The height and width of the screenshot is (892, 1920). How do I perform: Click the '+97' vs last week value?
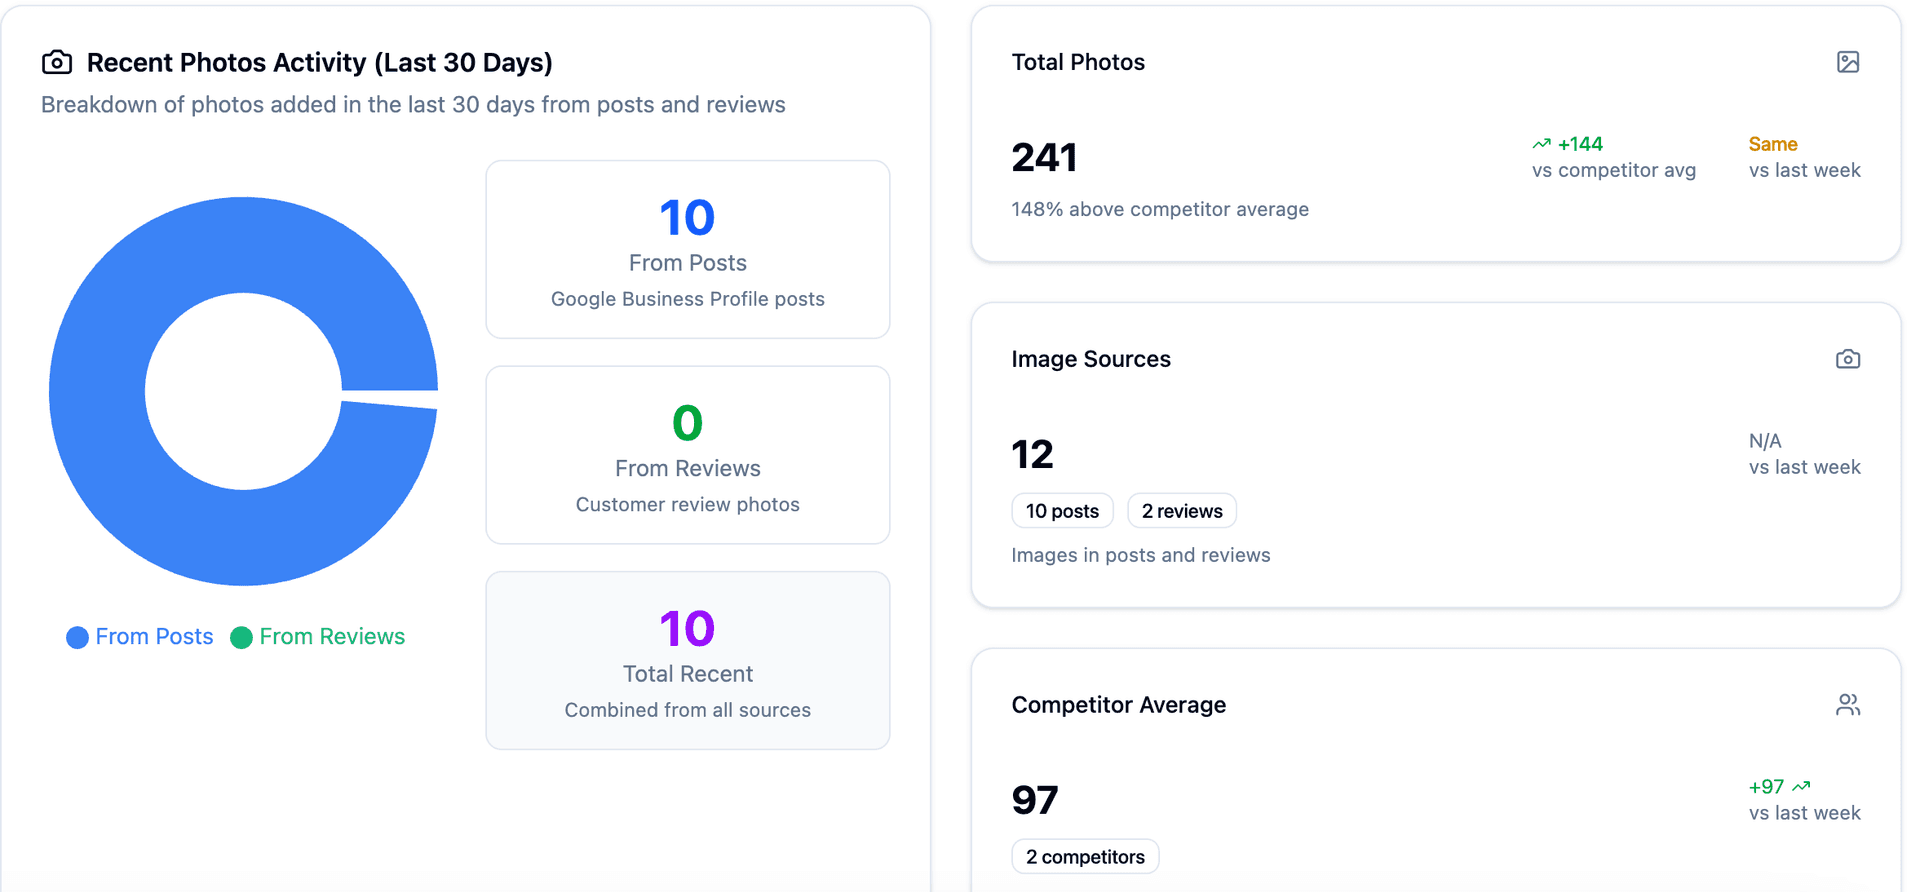tap(1766, 786)
